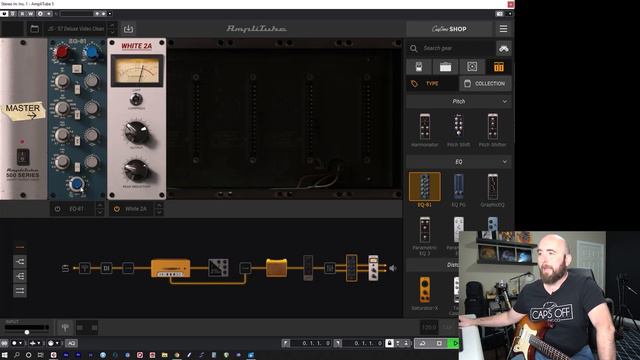Image resolution: width=640 pixels, height=360 pixels.
Task: Open the White 2A slot model selector arrows
Action: [159, 209]
